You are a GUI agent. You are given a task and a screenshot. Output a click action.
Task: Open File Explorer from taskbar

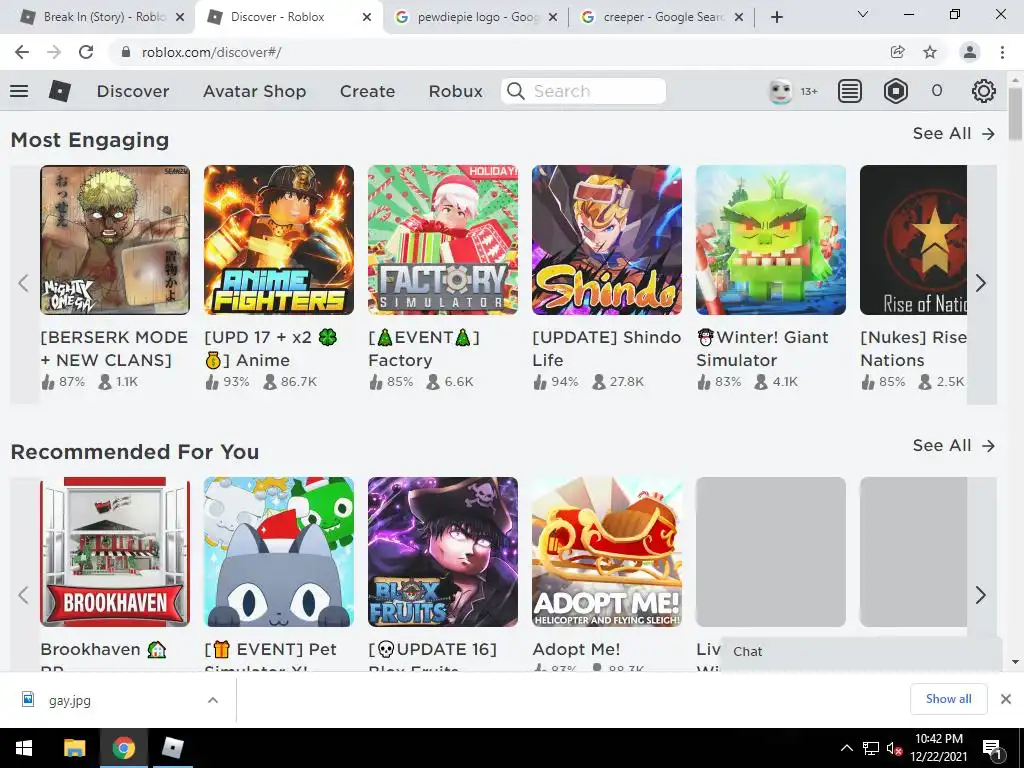click(74, 748)
